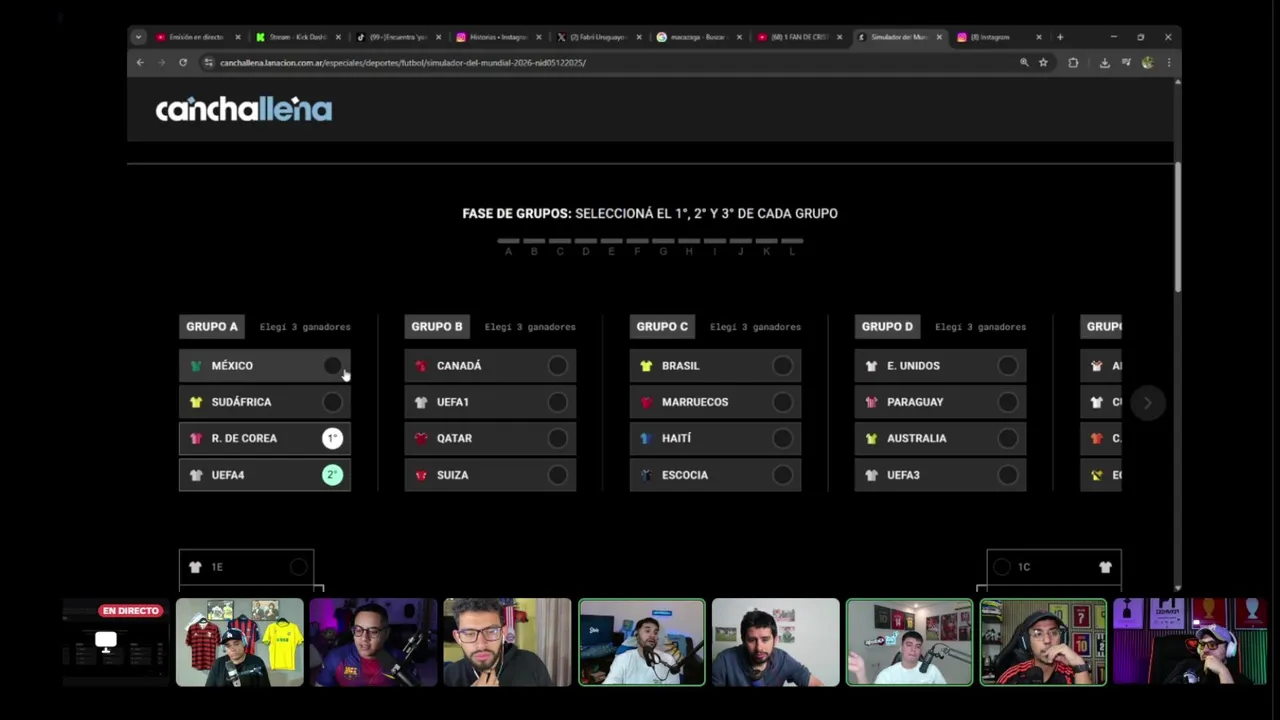
Task: Select Haití circle in Grupo C
Action: (782, 438)
